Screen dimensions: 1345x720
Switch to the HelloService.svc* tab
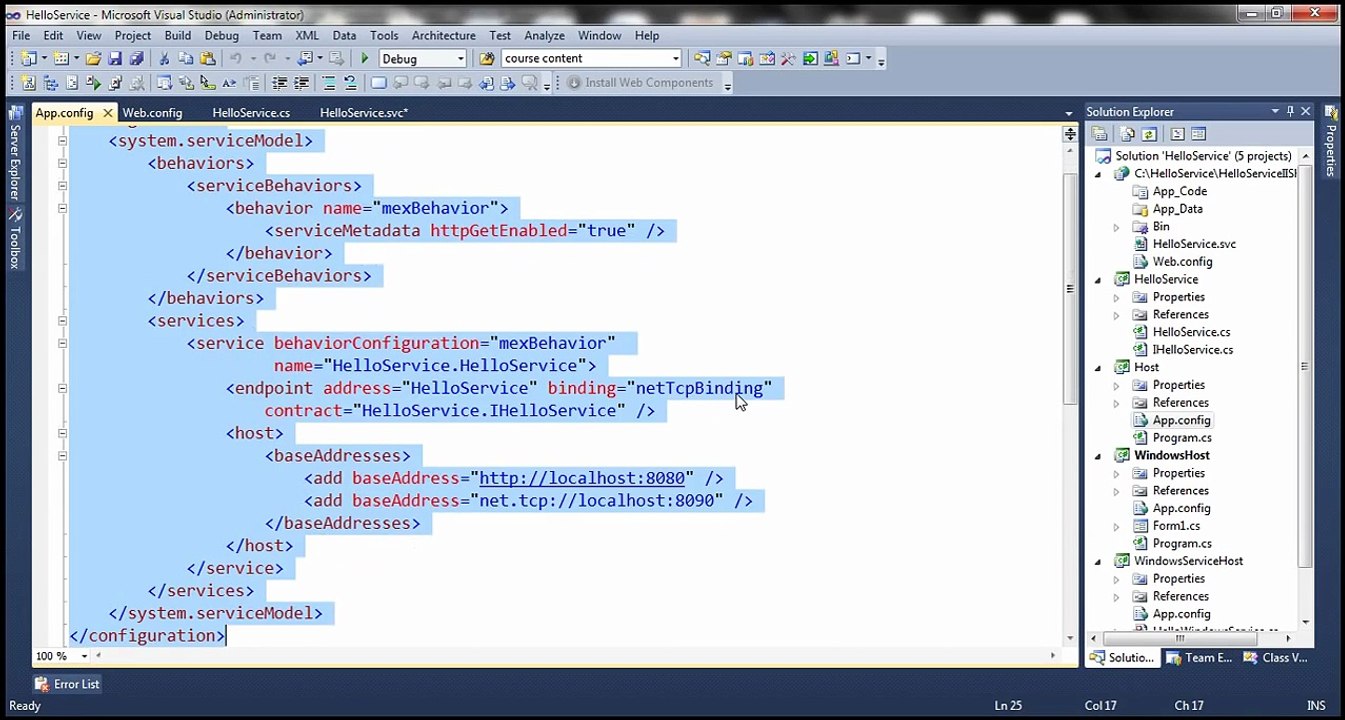pyautogui.click(x=364, y=113)
